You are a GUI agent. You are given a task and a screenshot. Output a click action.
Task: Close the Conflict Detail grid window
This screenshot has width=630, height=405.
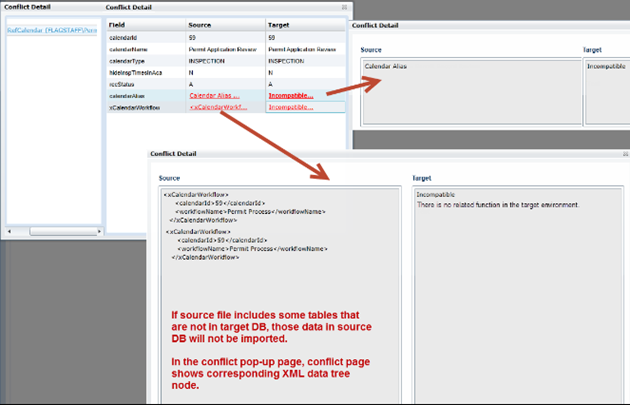point(343,7)
